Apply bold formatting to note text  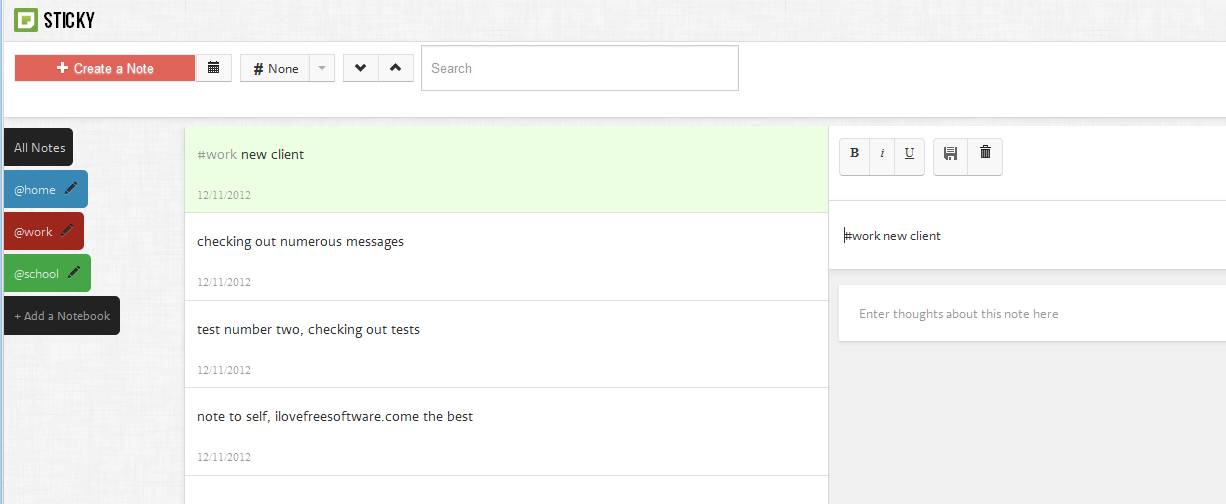[x=854, y=153]
